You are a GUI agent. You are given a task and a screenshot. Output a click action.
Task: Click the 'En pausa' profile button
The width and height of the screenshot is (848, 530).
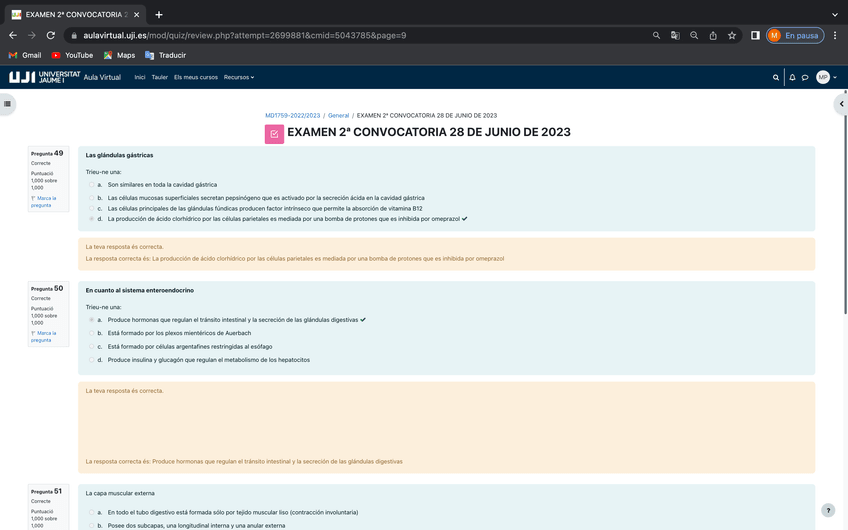coord(794,35)
